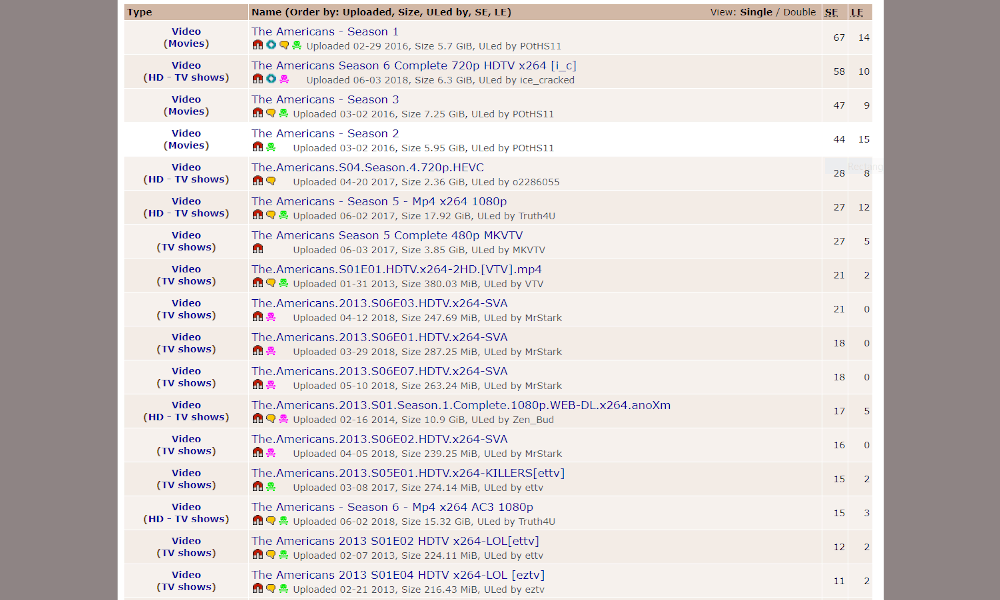1000x600 pixels.
Task: Click green VIP skull on Season 5 Mp4 x264 1080p row
Action: tap(284, 215)
